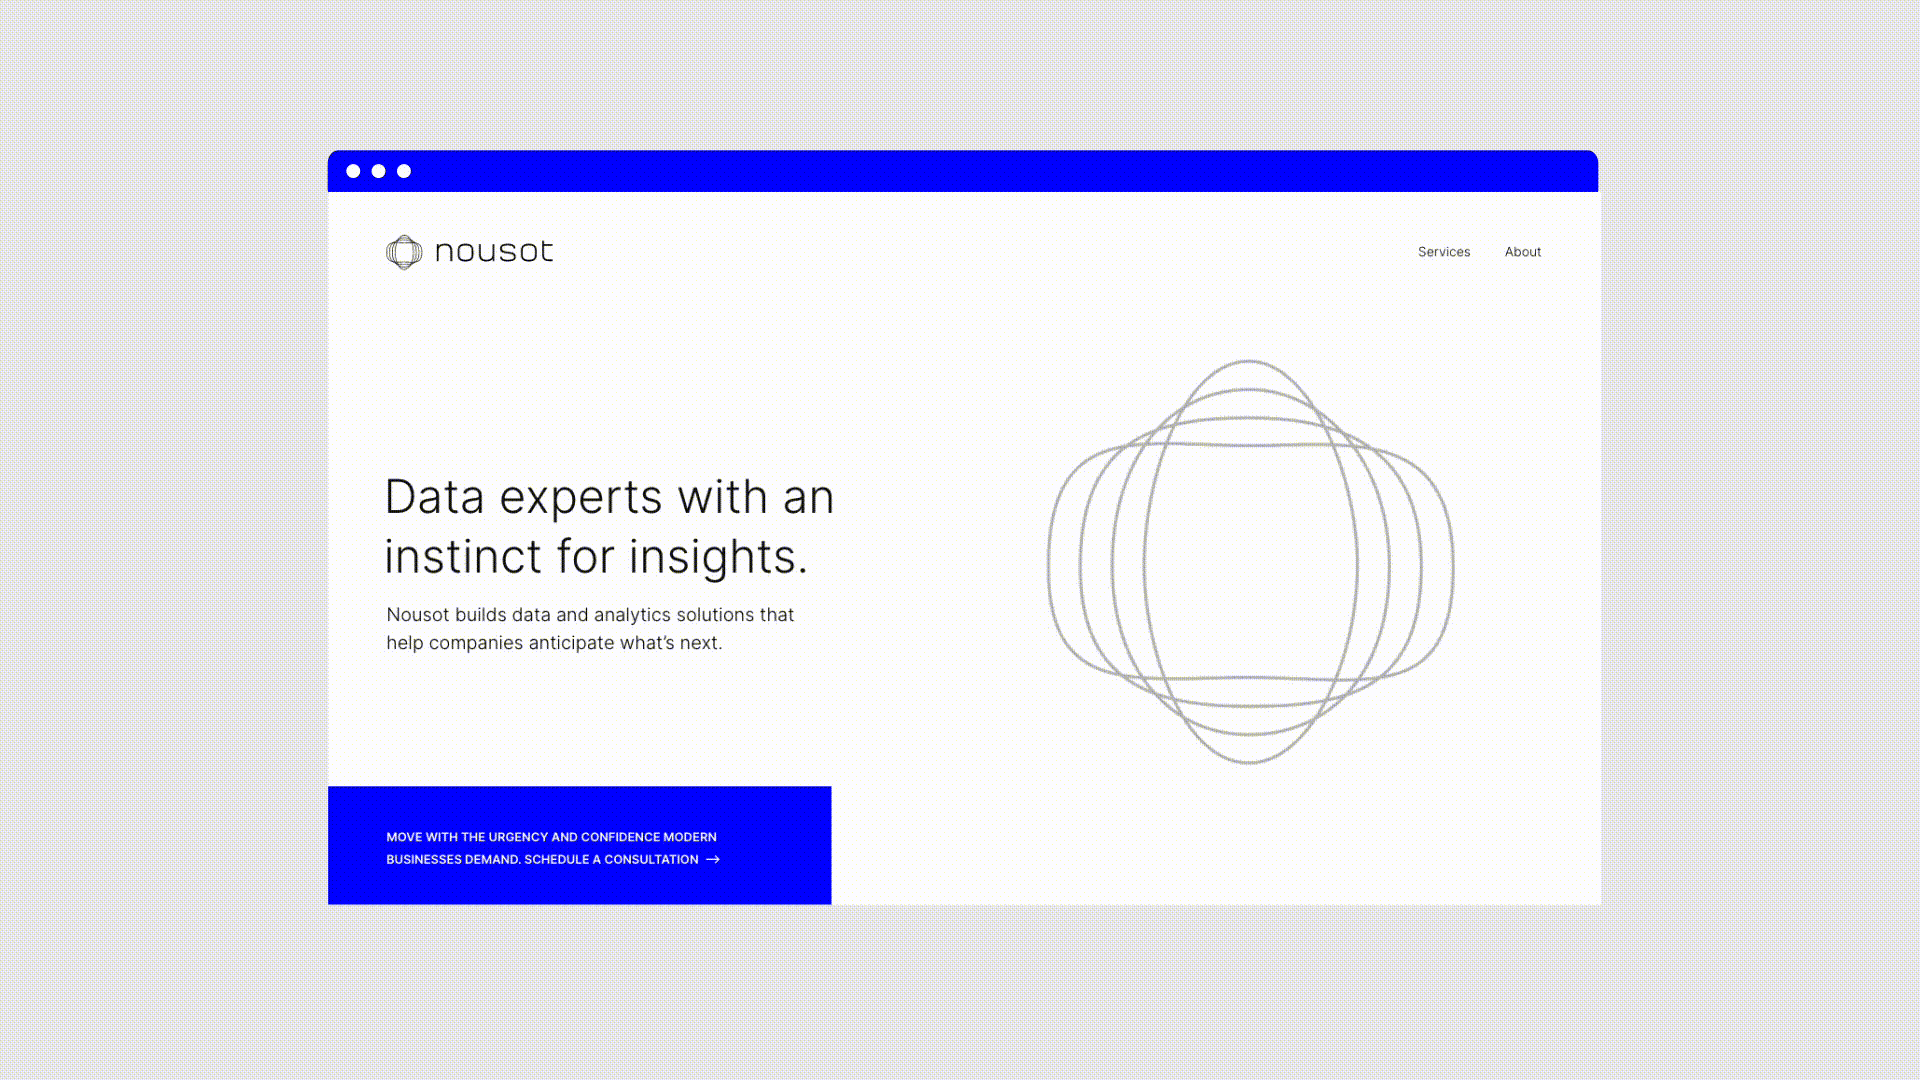The width and height of the screenshot is (1920, 1080).
Task: Click the arrow icon after Consultation
Action: pyautogui.click(x=713, y=859)
